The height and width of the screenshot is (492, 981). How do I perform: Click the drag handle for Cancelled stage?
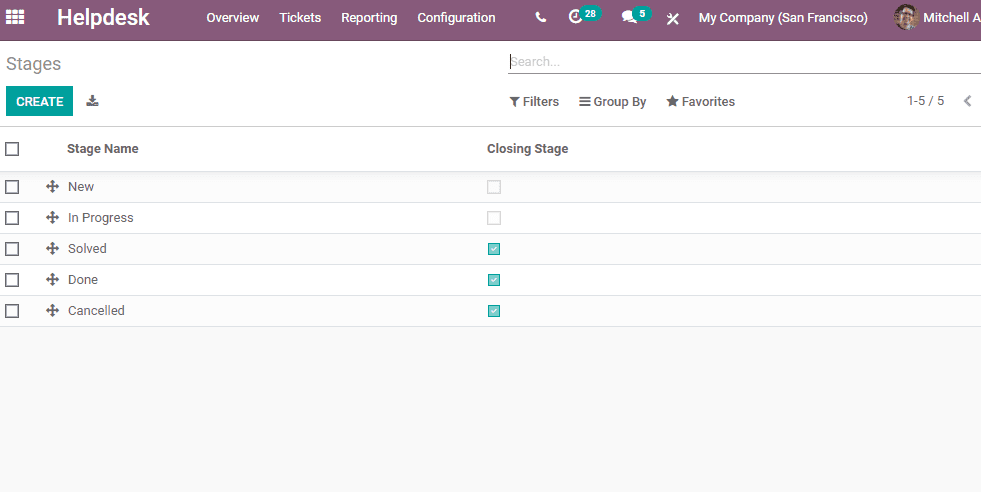53,310
